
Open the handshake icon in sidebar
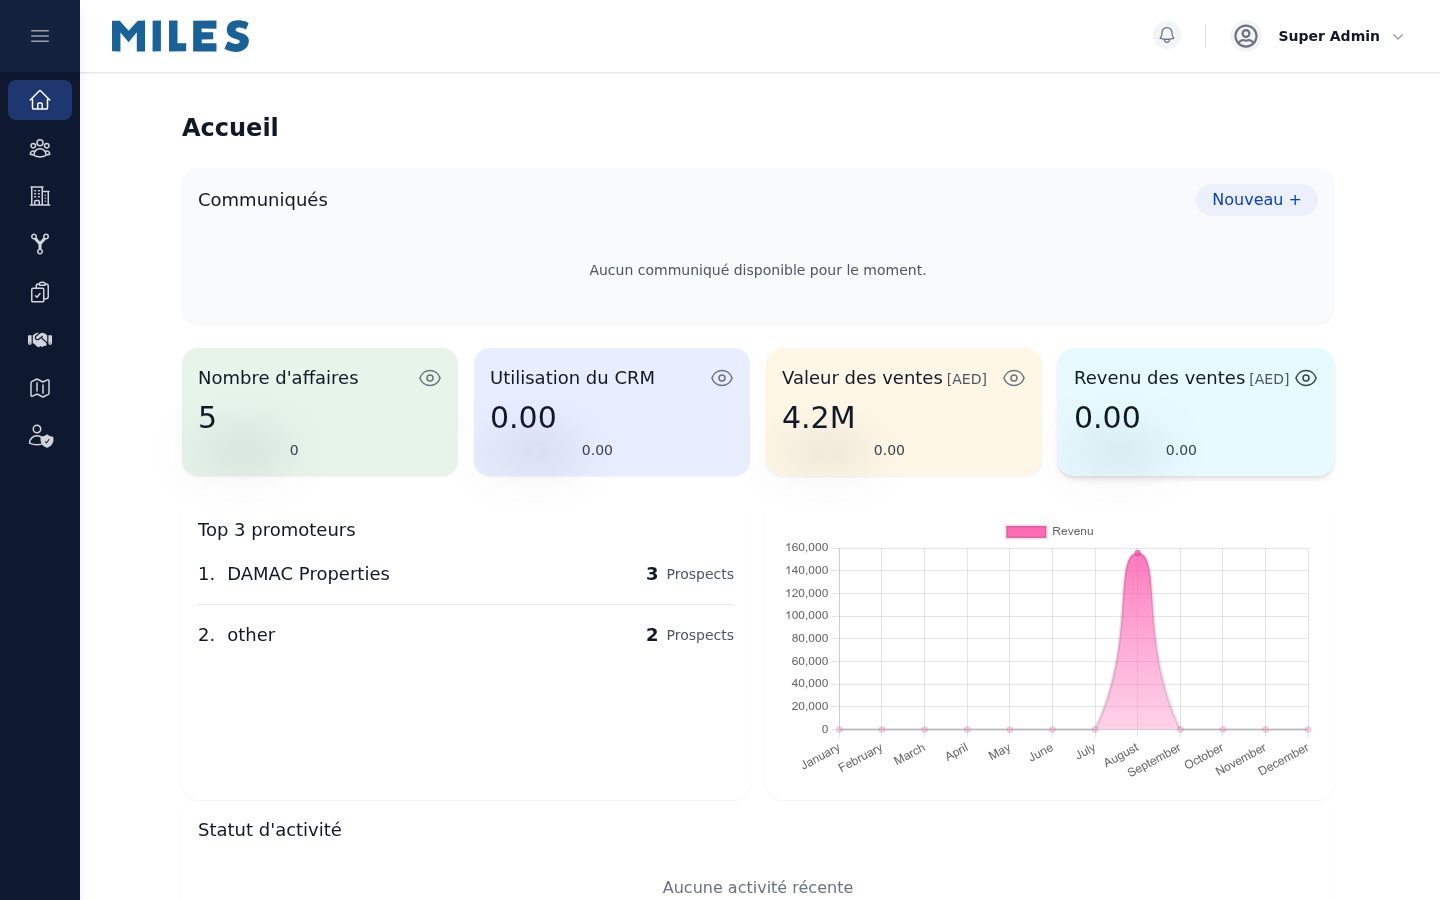tap(40, 340)
